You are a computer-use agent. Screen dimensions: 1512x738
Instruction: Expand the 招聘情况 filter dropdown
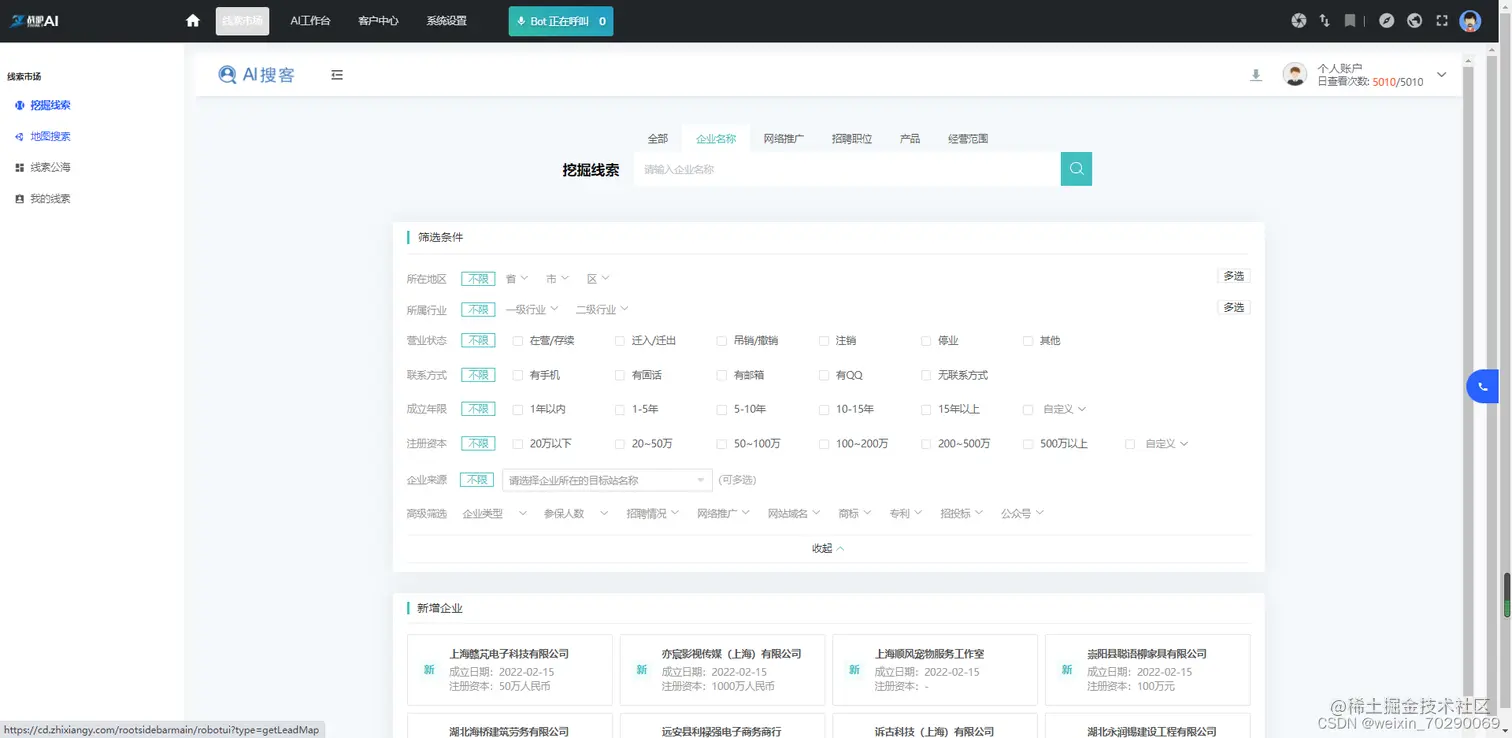coord(653,514)
